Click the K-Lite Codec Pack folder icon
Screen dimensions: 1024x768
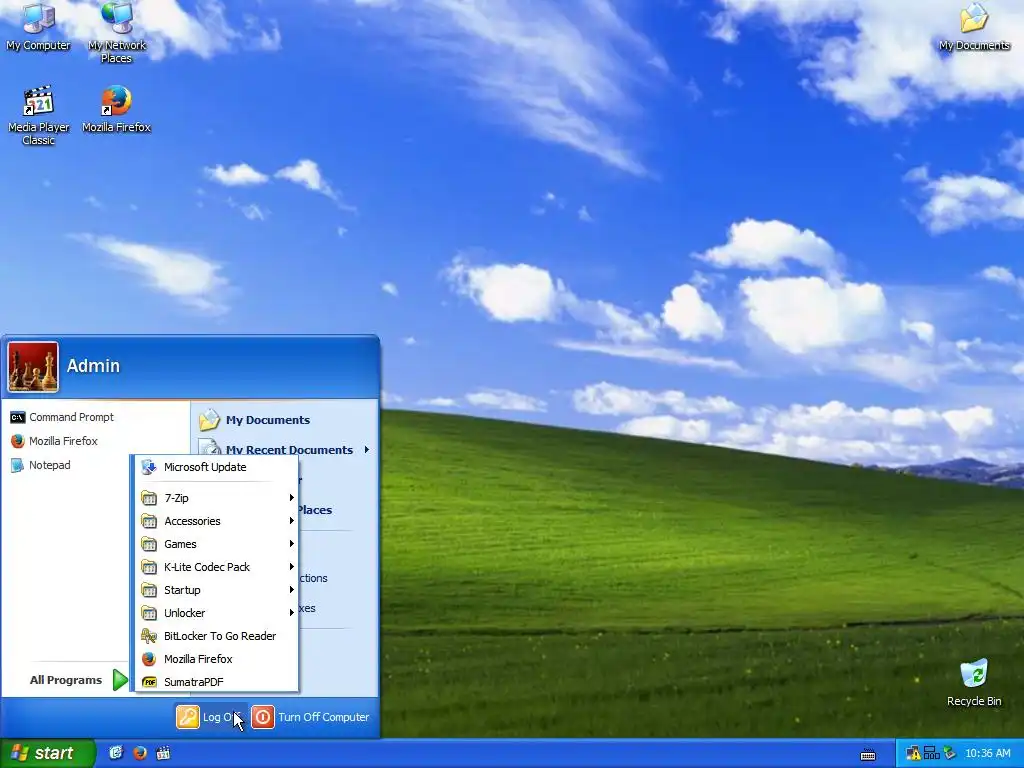(149, 567)
